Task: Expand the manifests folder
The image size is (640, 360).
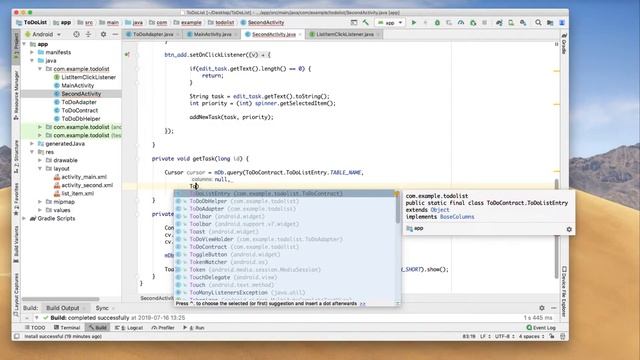Action: [x=32, y=52]
